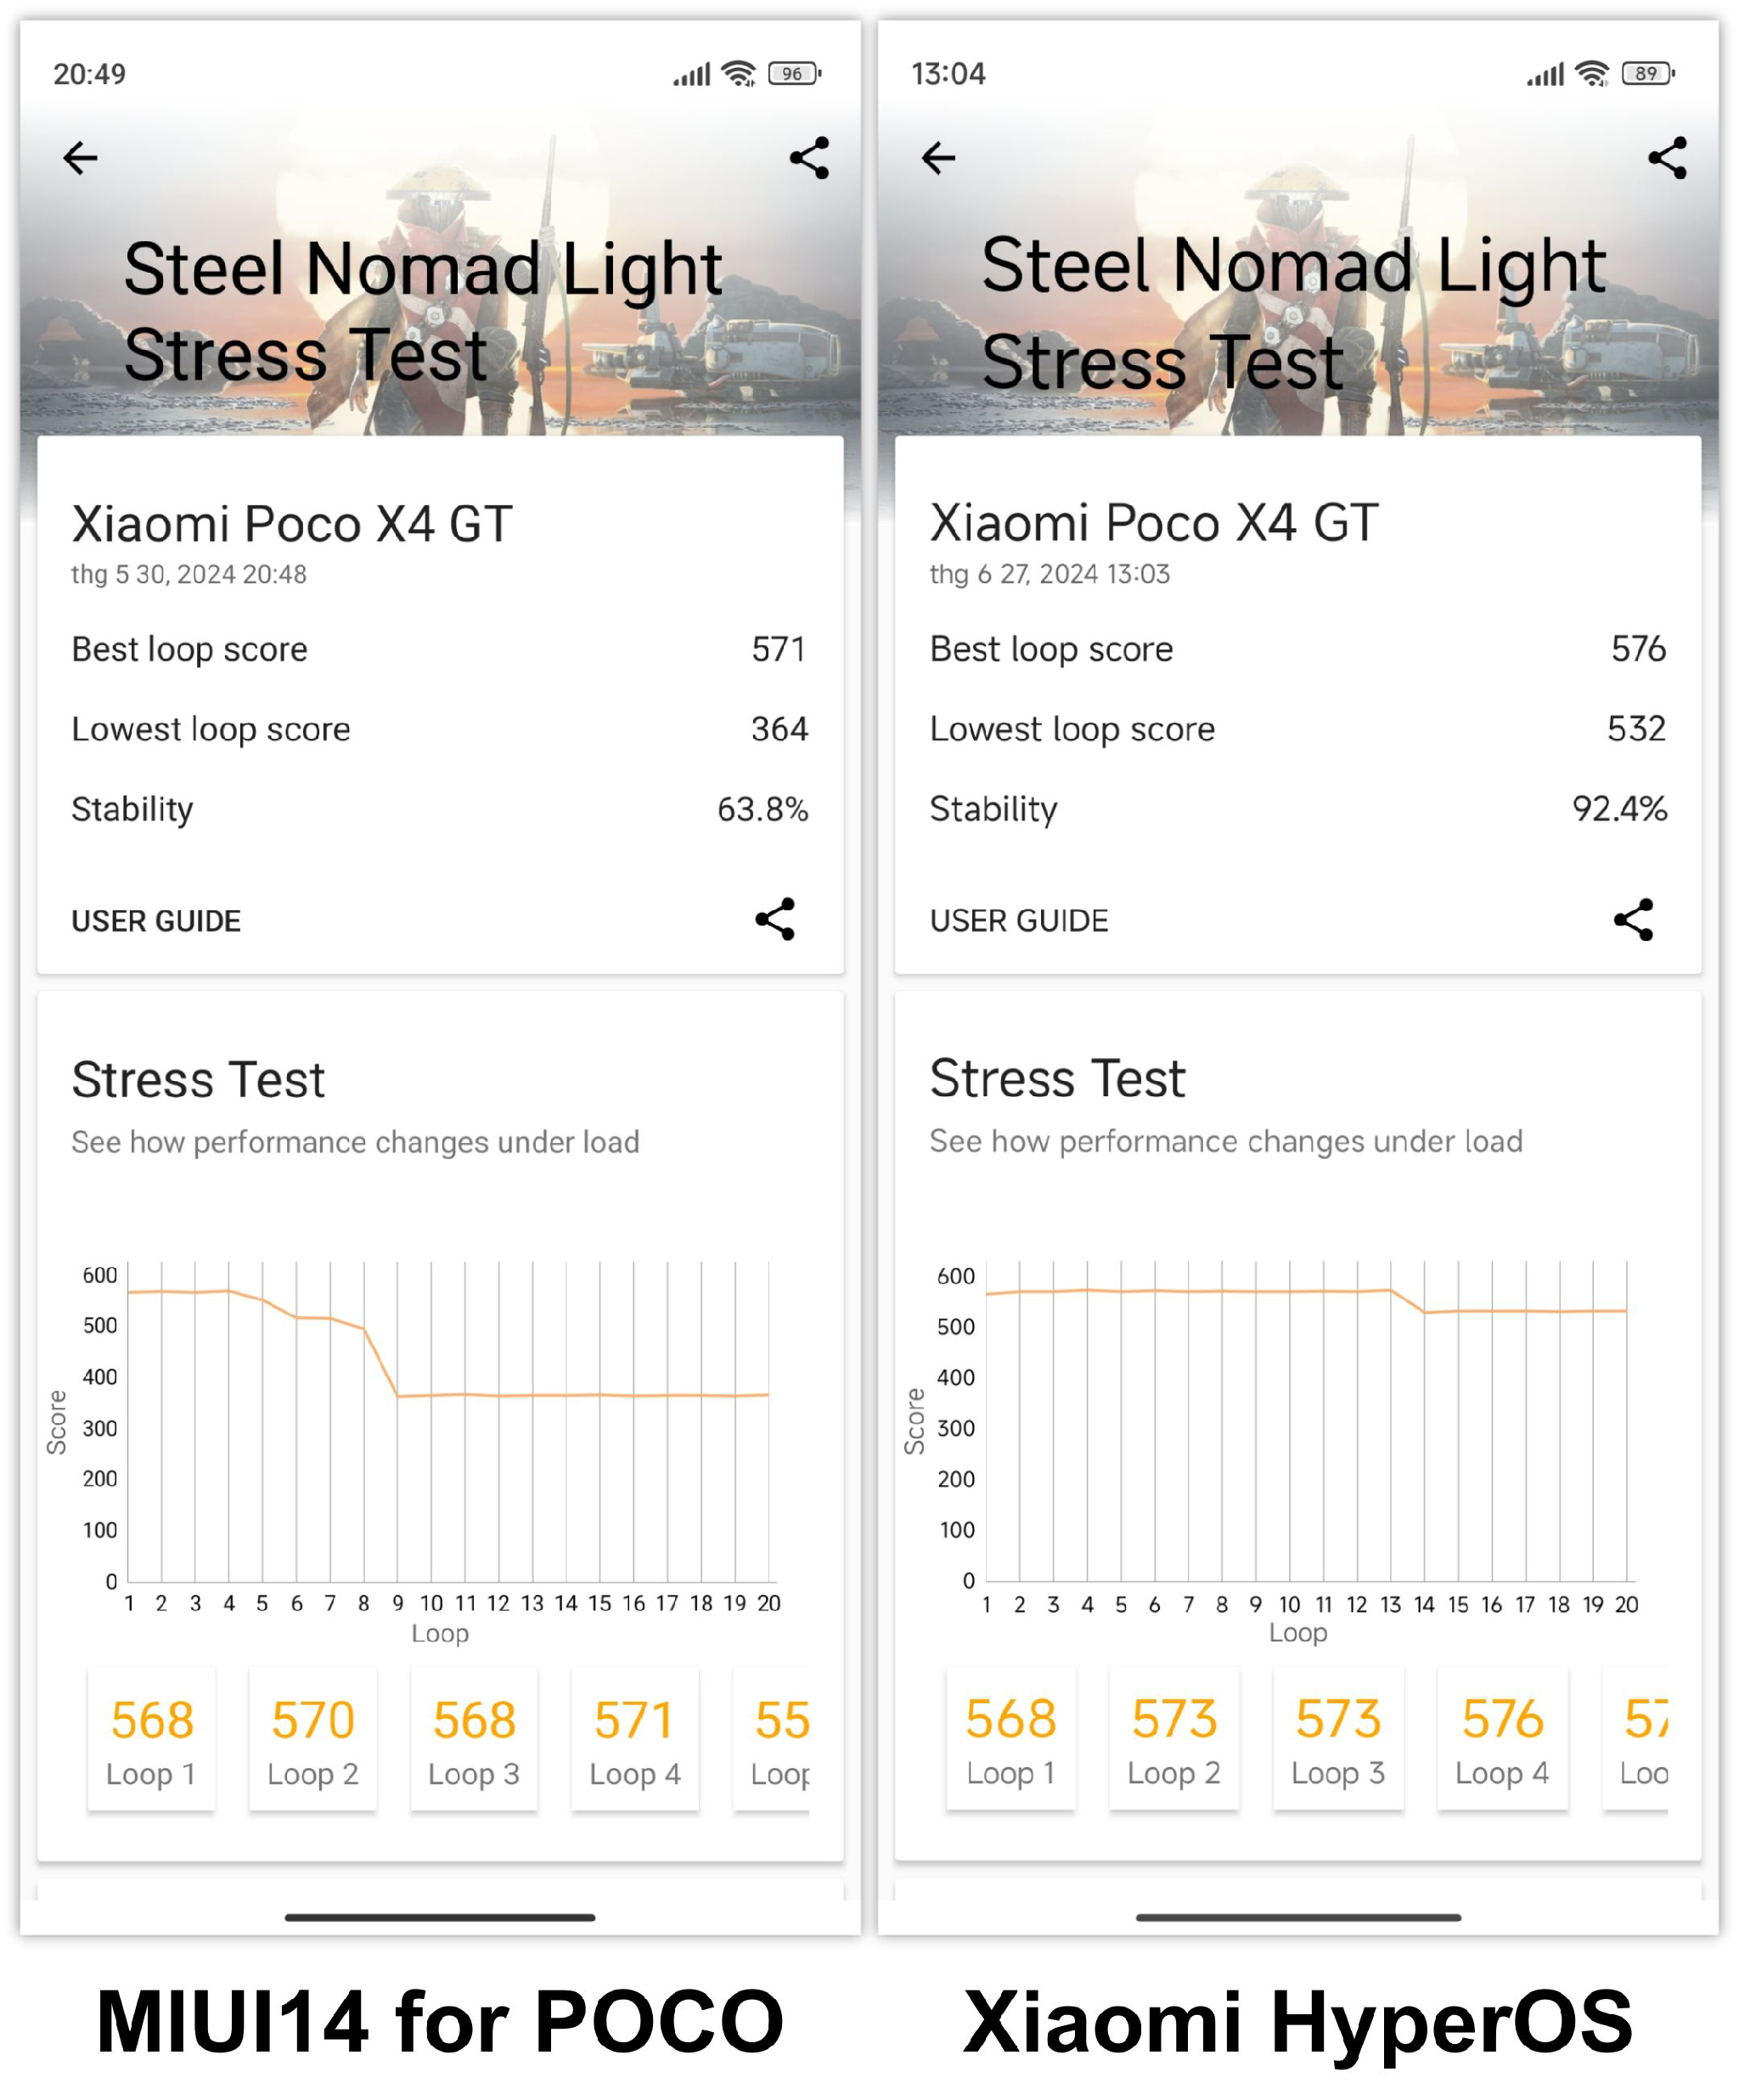Share left result card beside USER GUIDE
Viewport: 1739px width, 2100px height.
(774, 919)
